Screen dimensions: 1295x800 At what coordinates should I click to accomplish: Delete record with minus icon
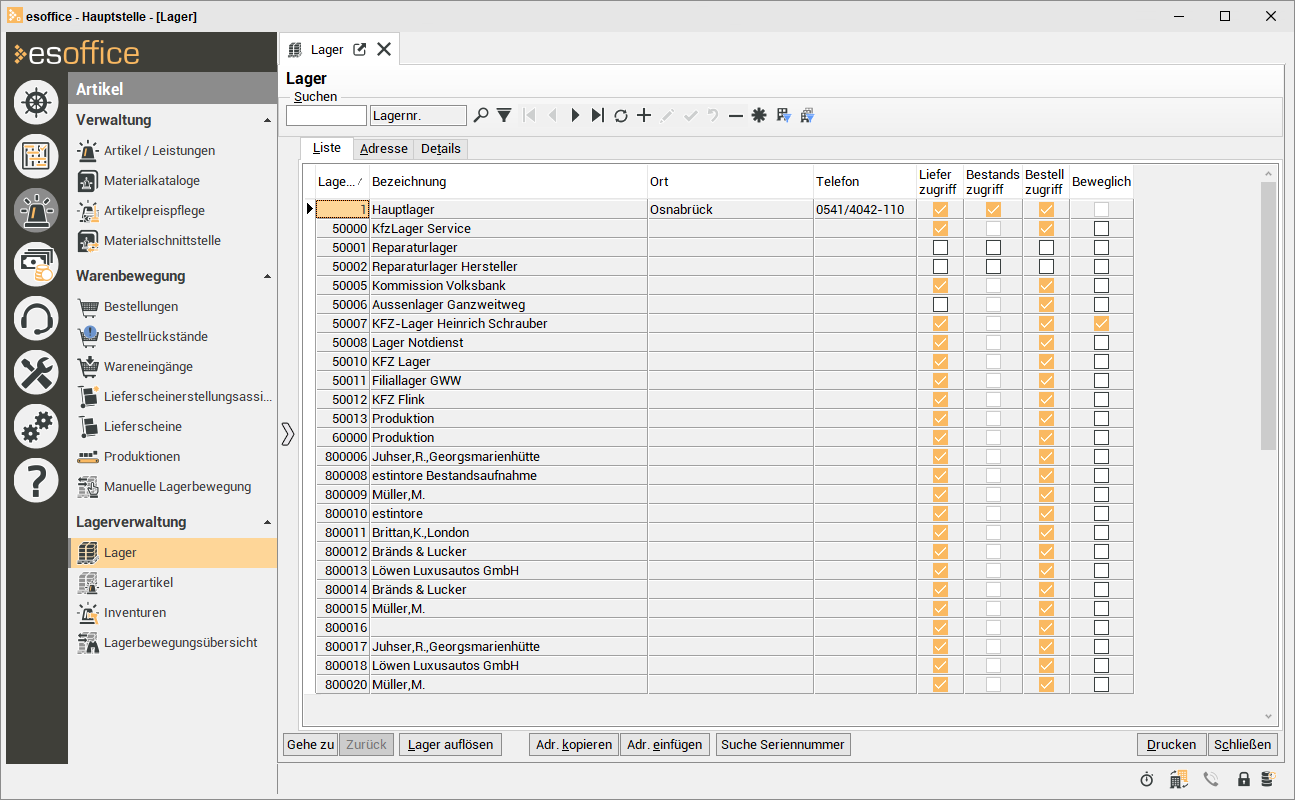736,116
